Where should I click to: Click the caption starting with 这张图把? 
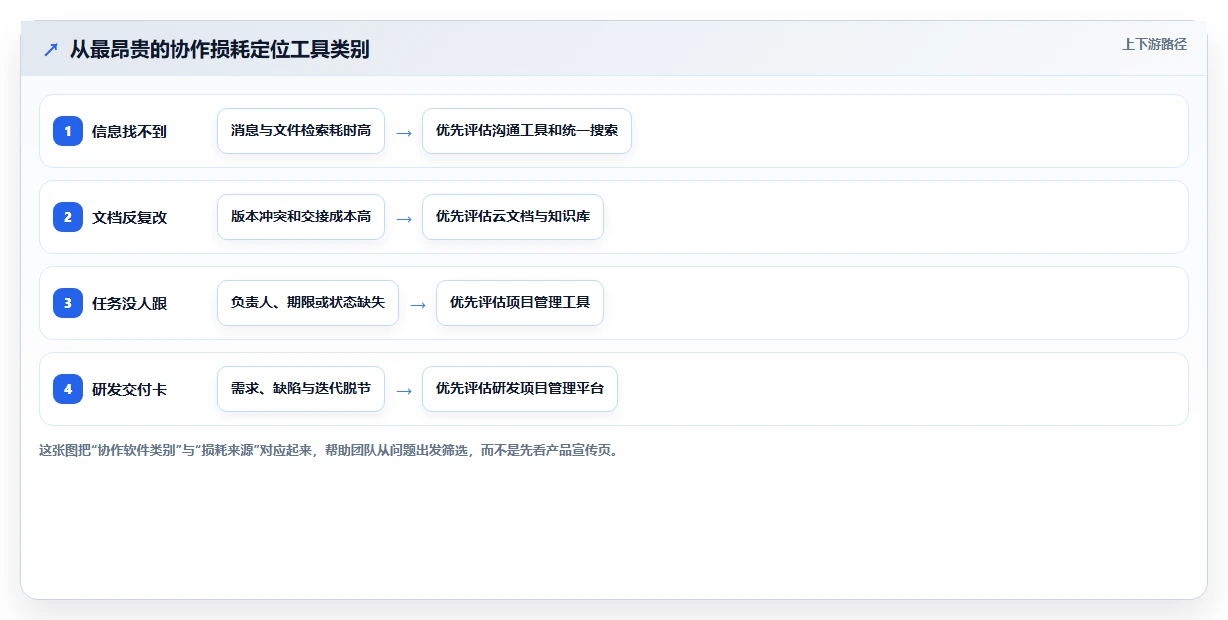click(x=329, y=450)
